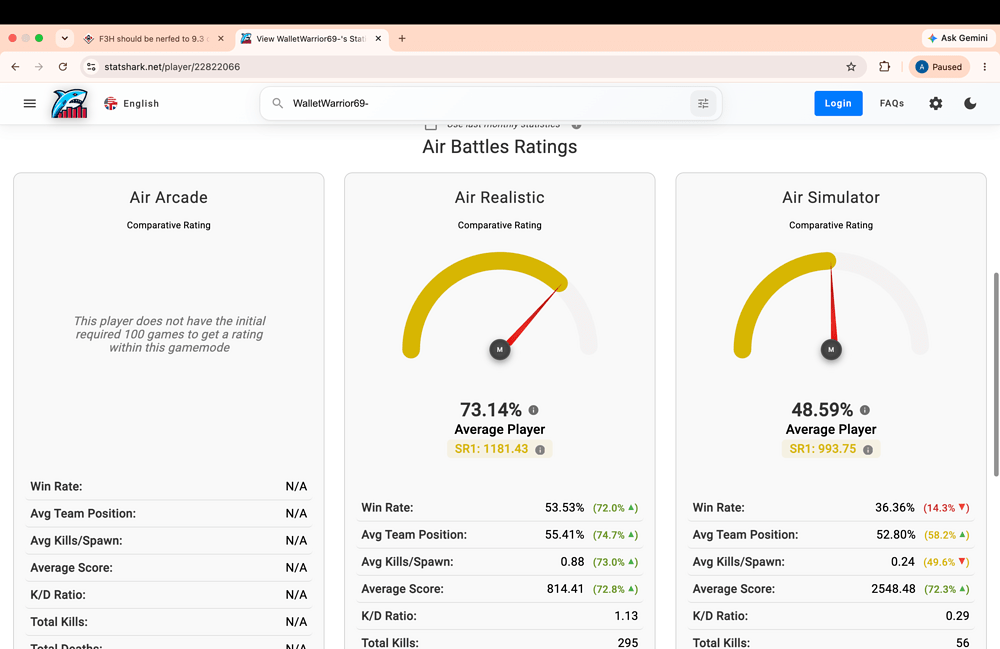
Task: Open settings with the gear icon
Action: coord(935,103)
